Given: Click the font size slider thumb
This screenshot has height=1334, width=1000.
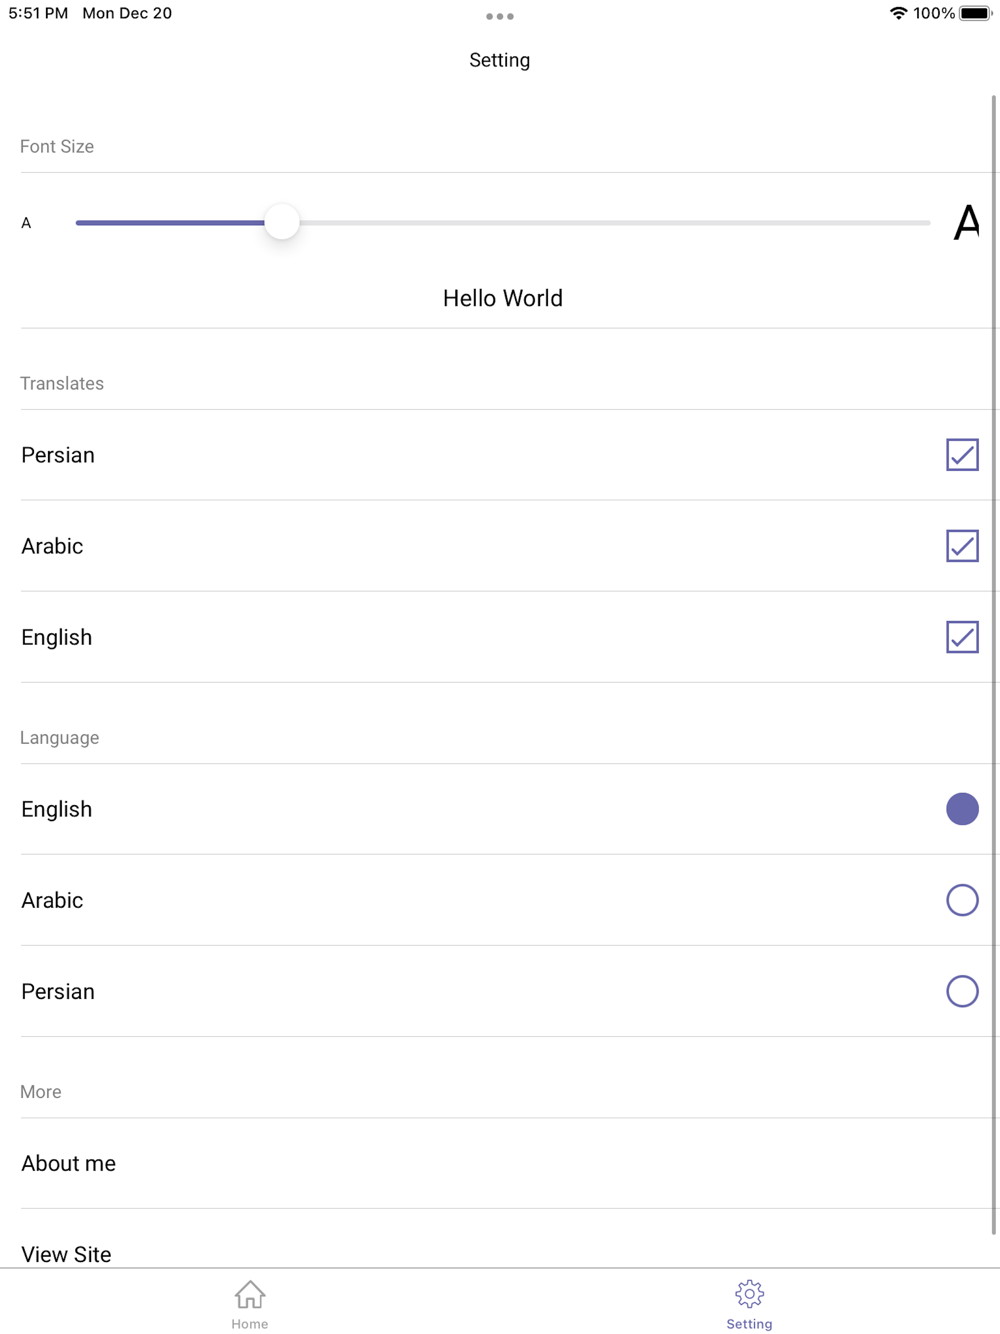Looking at the screenshot, I should click(282, 222).
